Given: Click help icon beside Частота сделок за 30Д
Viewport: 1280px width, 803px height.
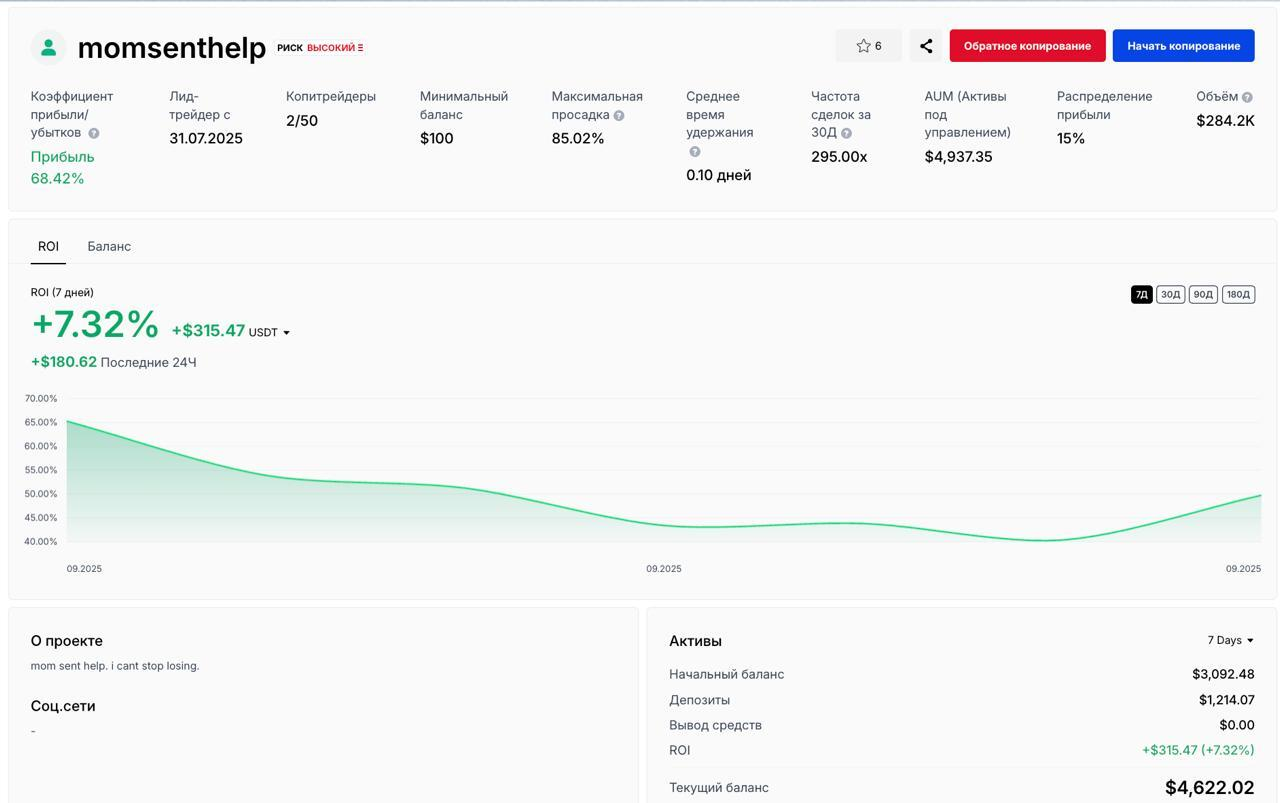Looking at the screenshot, I should click(846, 133).
